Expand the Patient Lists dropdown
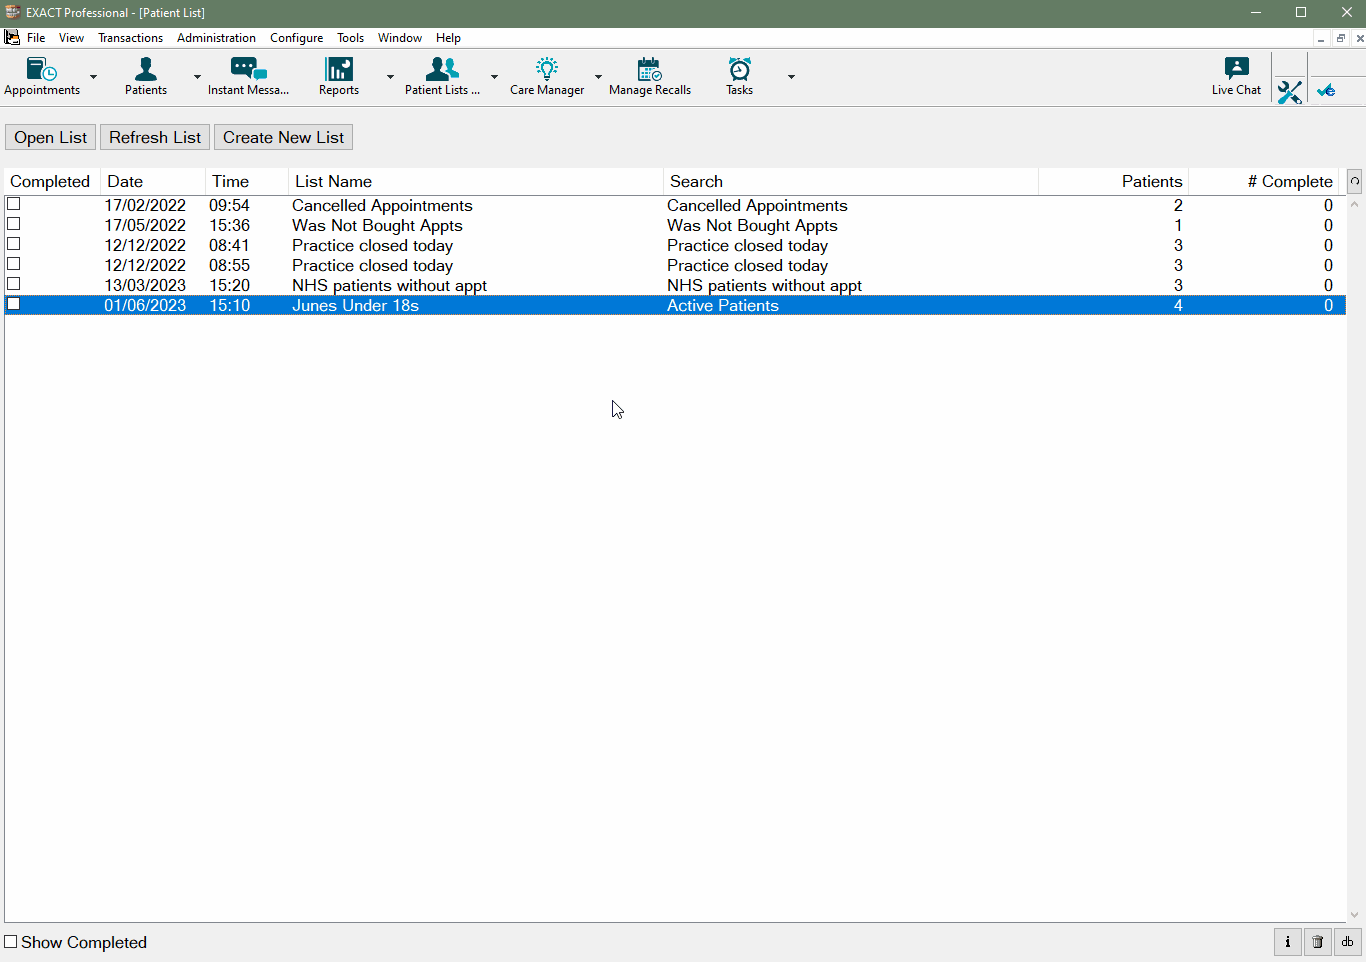This screenshot has height=962, width=1366. pyautogui.click(x=494, y=78)
